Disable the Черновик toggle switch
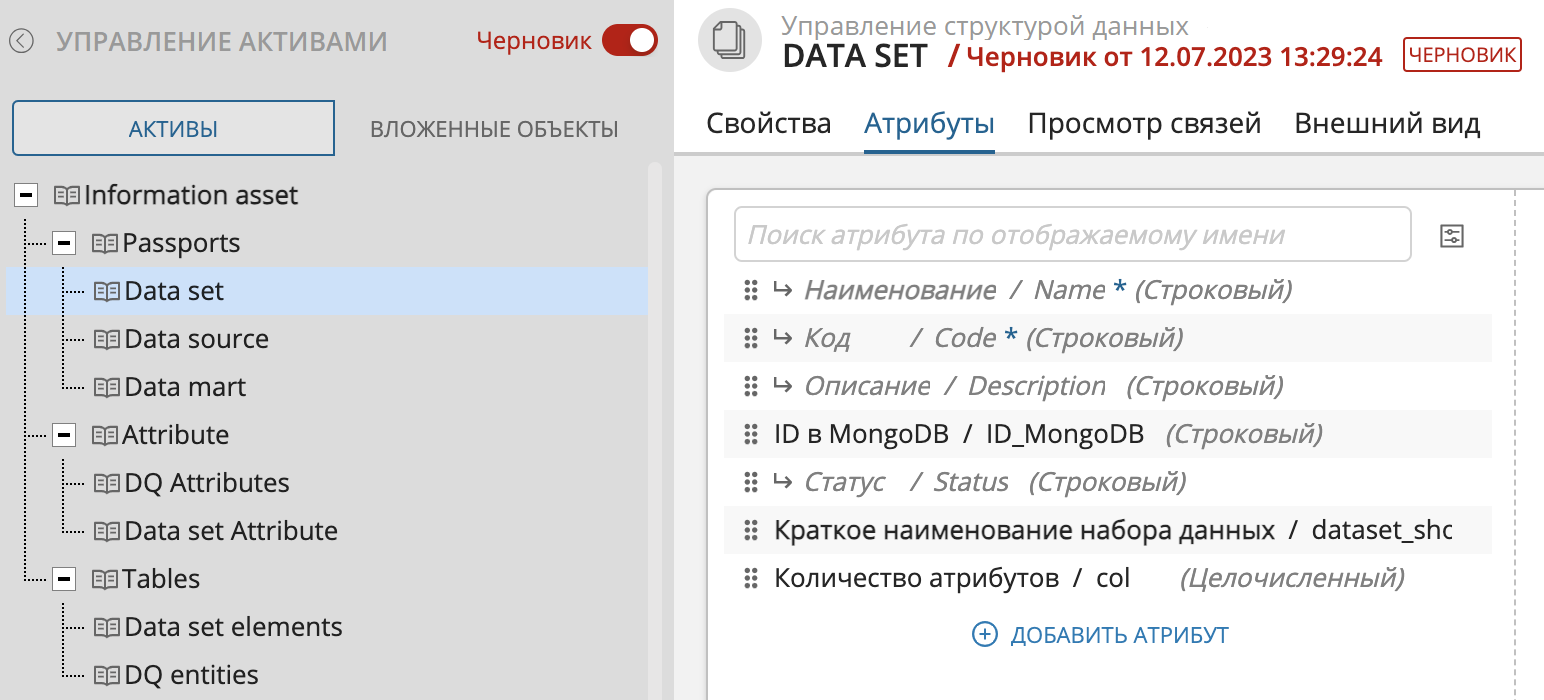Image resolution: width=1544 pixels, height=700 pixels. point(630,41)
